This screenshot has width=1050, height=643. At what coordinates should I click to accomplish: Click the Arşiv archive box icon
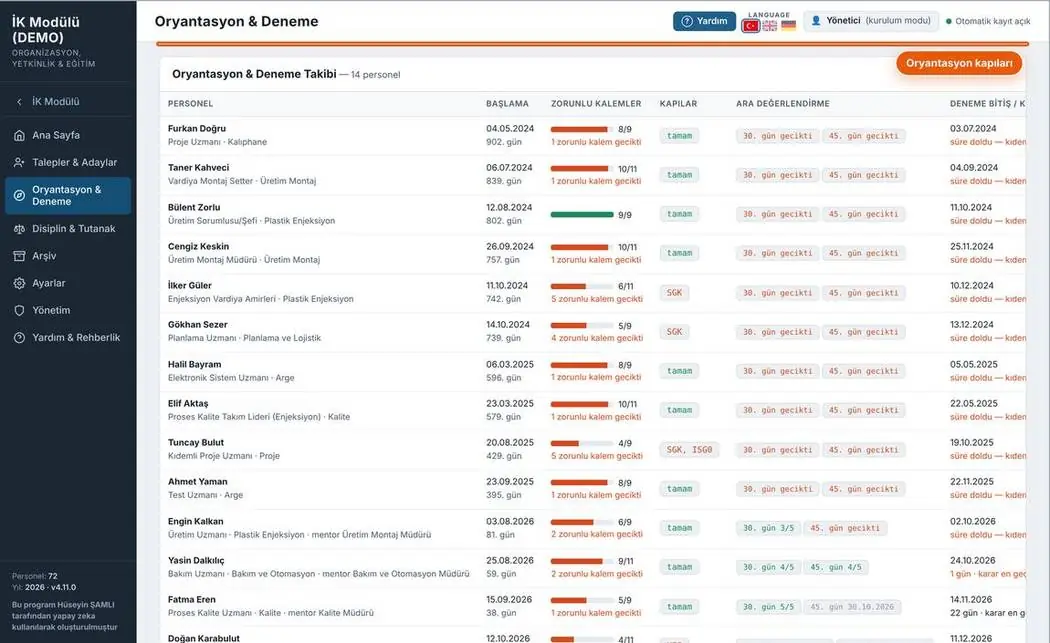coord(19,256)
